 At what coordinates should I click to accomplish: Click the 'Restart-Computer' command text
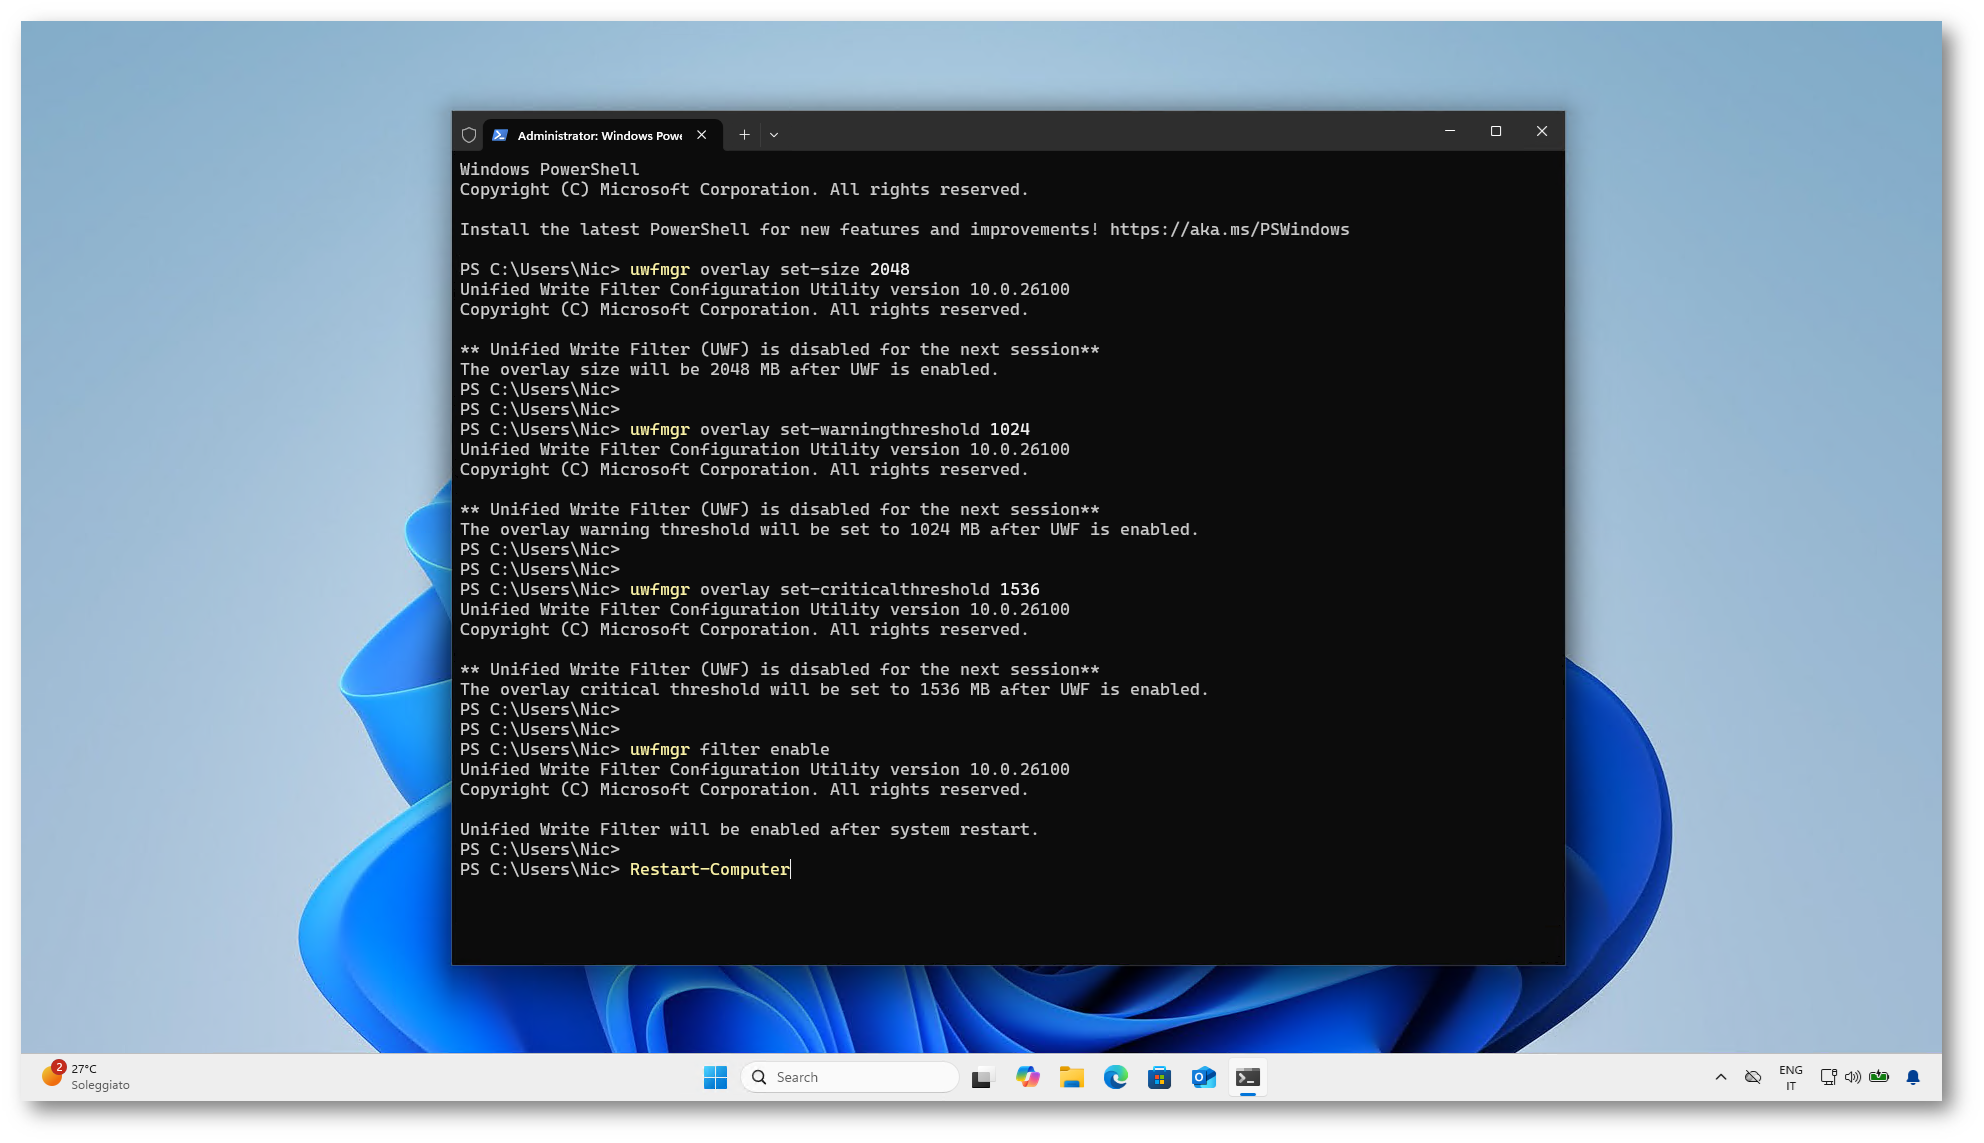pos(709,869)
